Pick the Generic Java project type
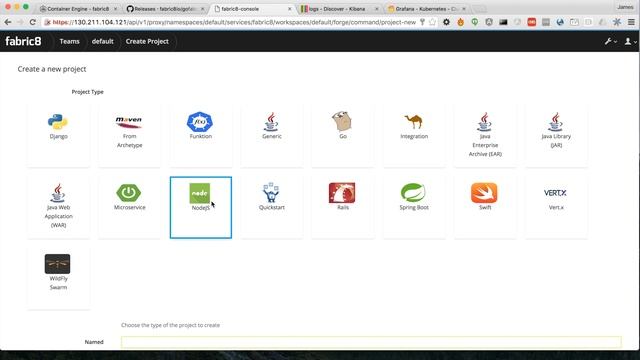 coord(271,136)
